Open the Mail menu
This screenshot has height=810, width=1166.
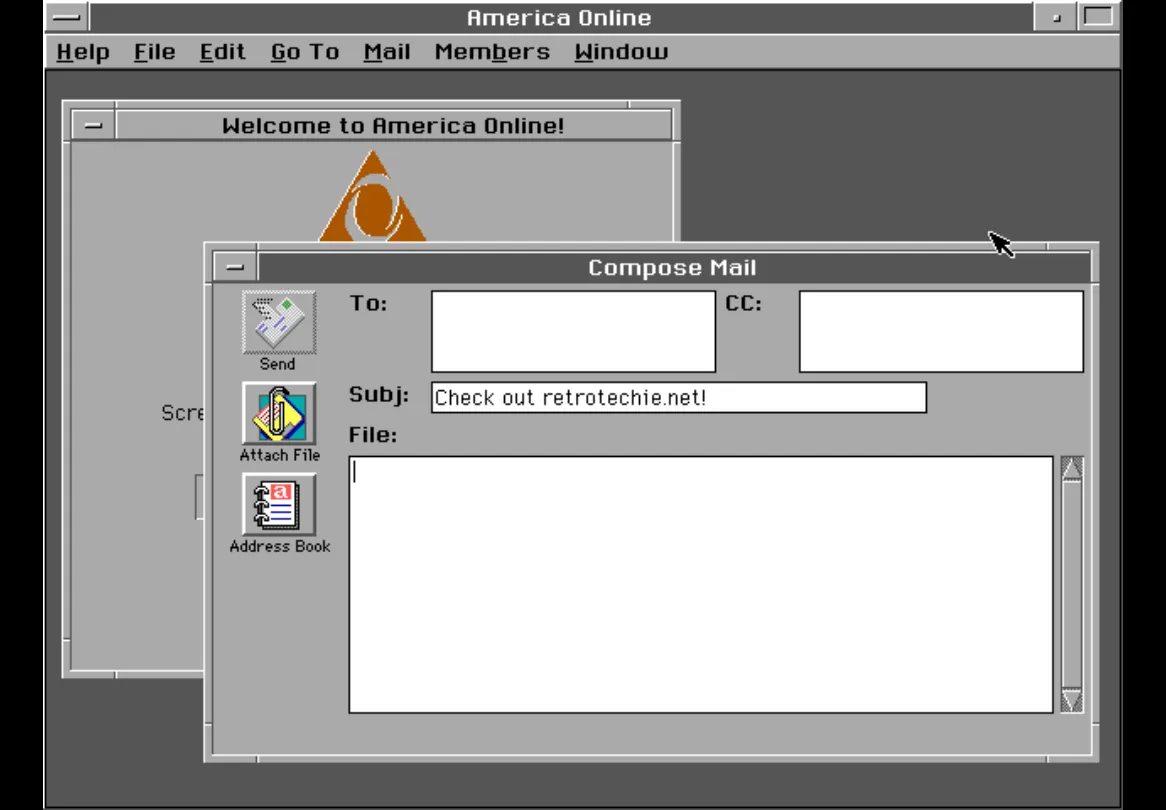pos(387,52)
